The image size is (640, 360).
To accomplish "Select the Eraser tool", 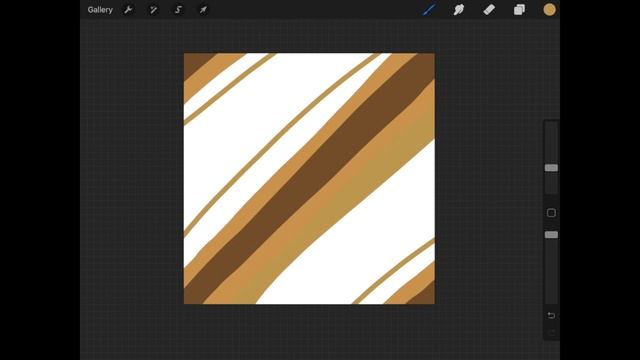I will click(x=489, y=10).
